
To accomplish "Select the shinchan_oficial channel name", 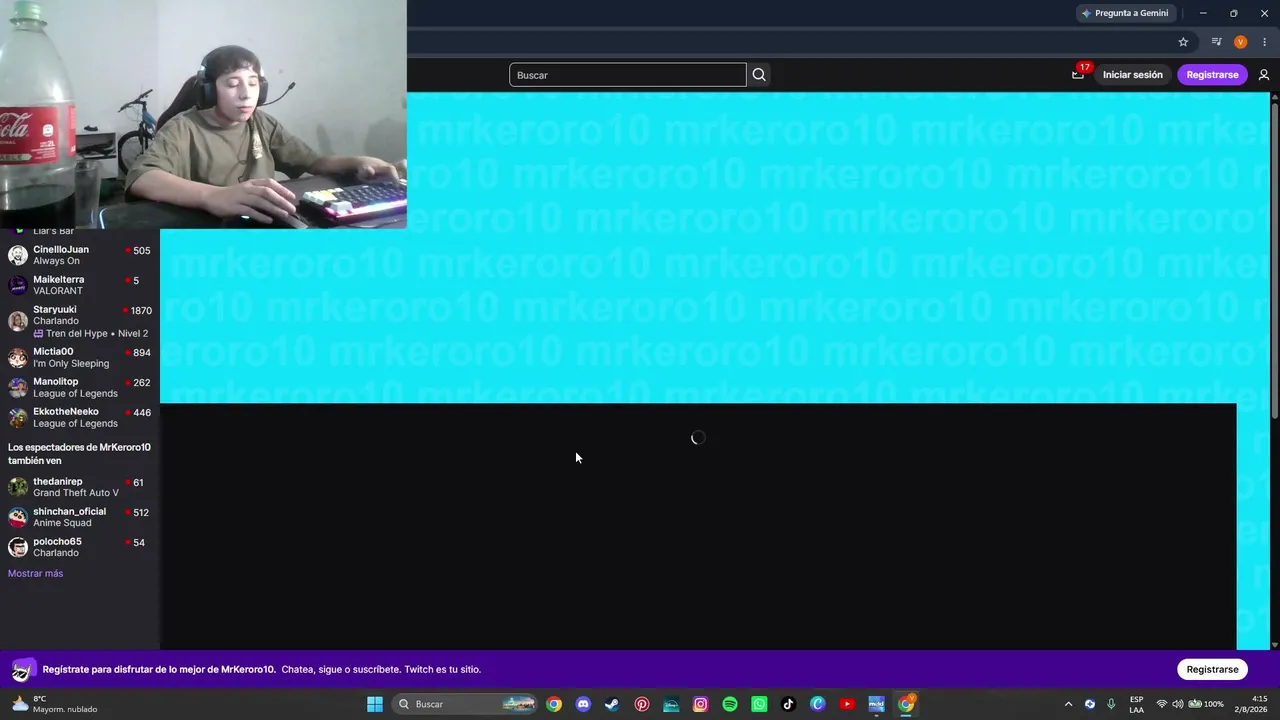I will coord(70,512).
